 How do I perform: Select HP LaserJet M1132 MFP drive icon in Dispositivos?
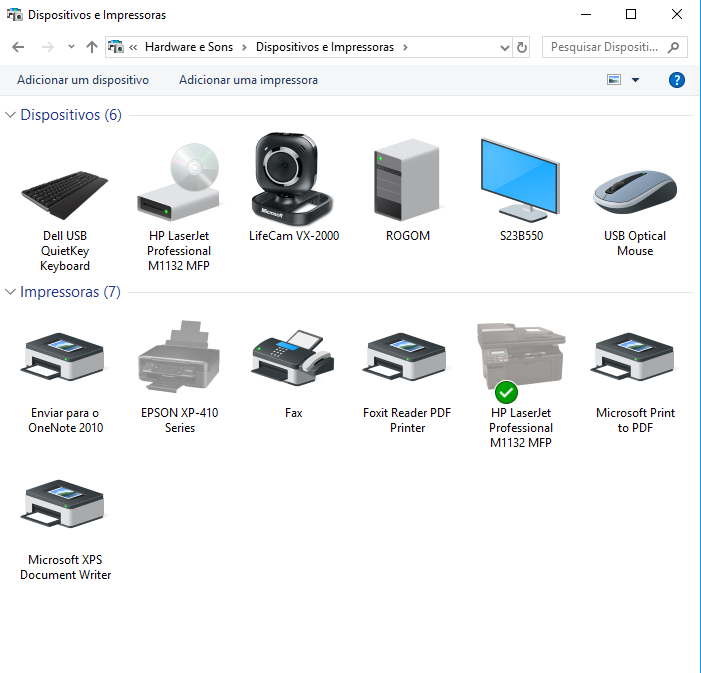pos(178,182)
